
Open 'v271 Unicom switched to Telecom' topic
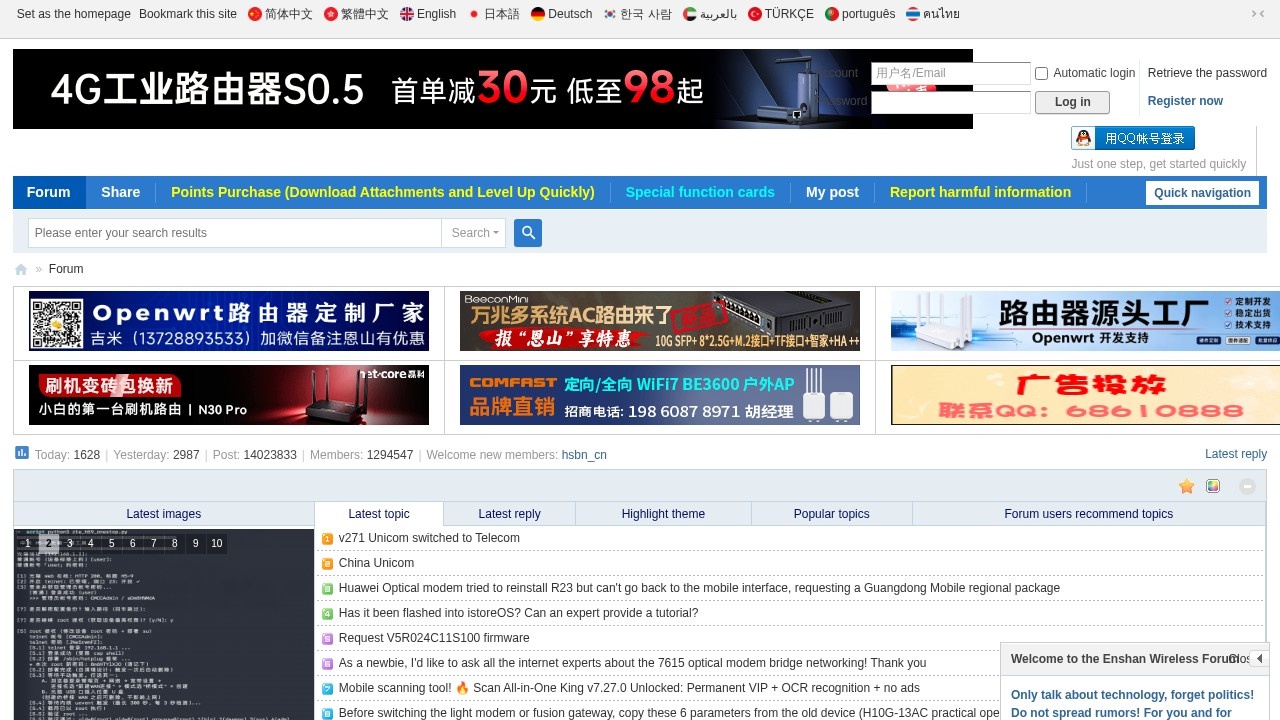pyautogui.click(x=429, y=538)
